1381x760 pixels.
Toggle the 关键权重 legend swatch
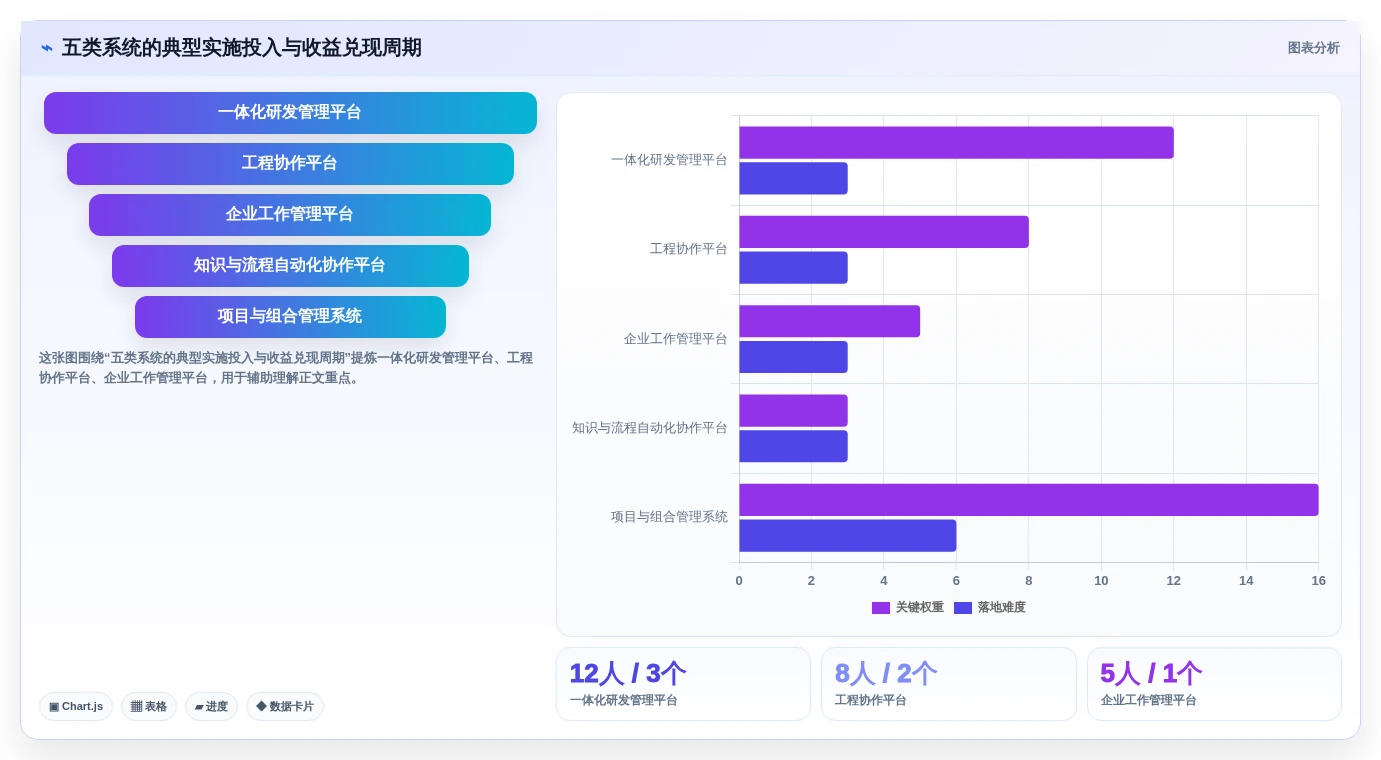(x=881, y=608)
